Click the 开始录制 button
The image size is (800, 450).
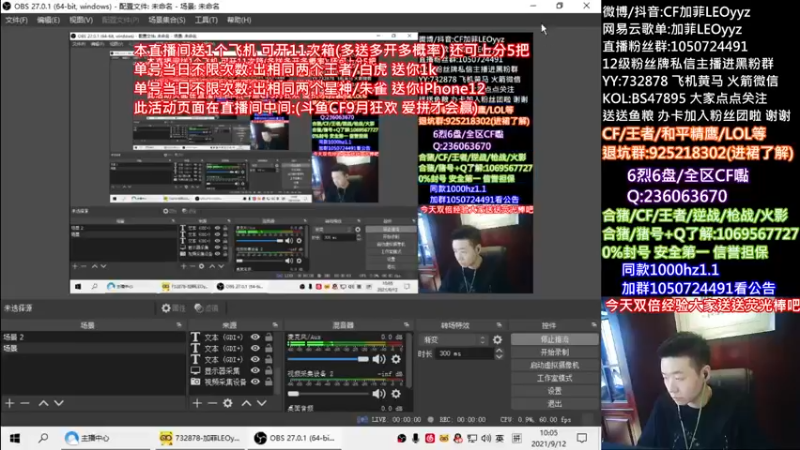click(x=555, y=352)
